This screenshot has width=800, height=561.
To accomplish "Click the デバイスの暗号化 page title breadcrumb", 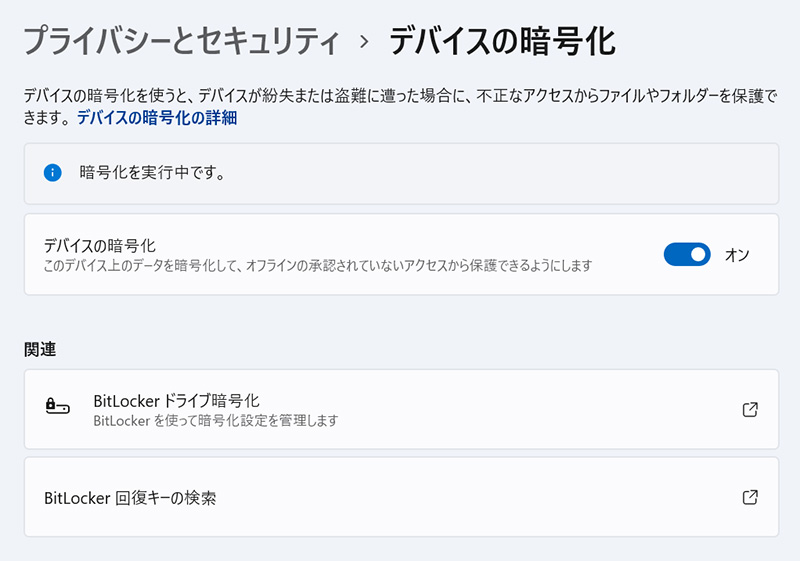I will (x=501, y=42).
